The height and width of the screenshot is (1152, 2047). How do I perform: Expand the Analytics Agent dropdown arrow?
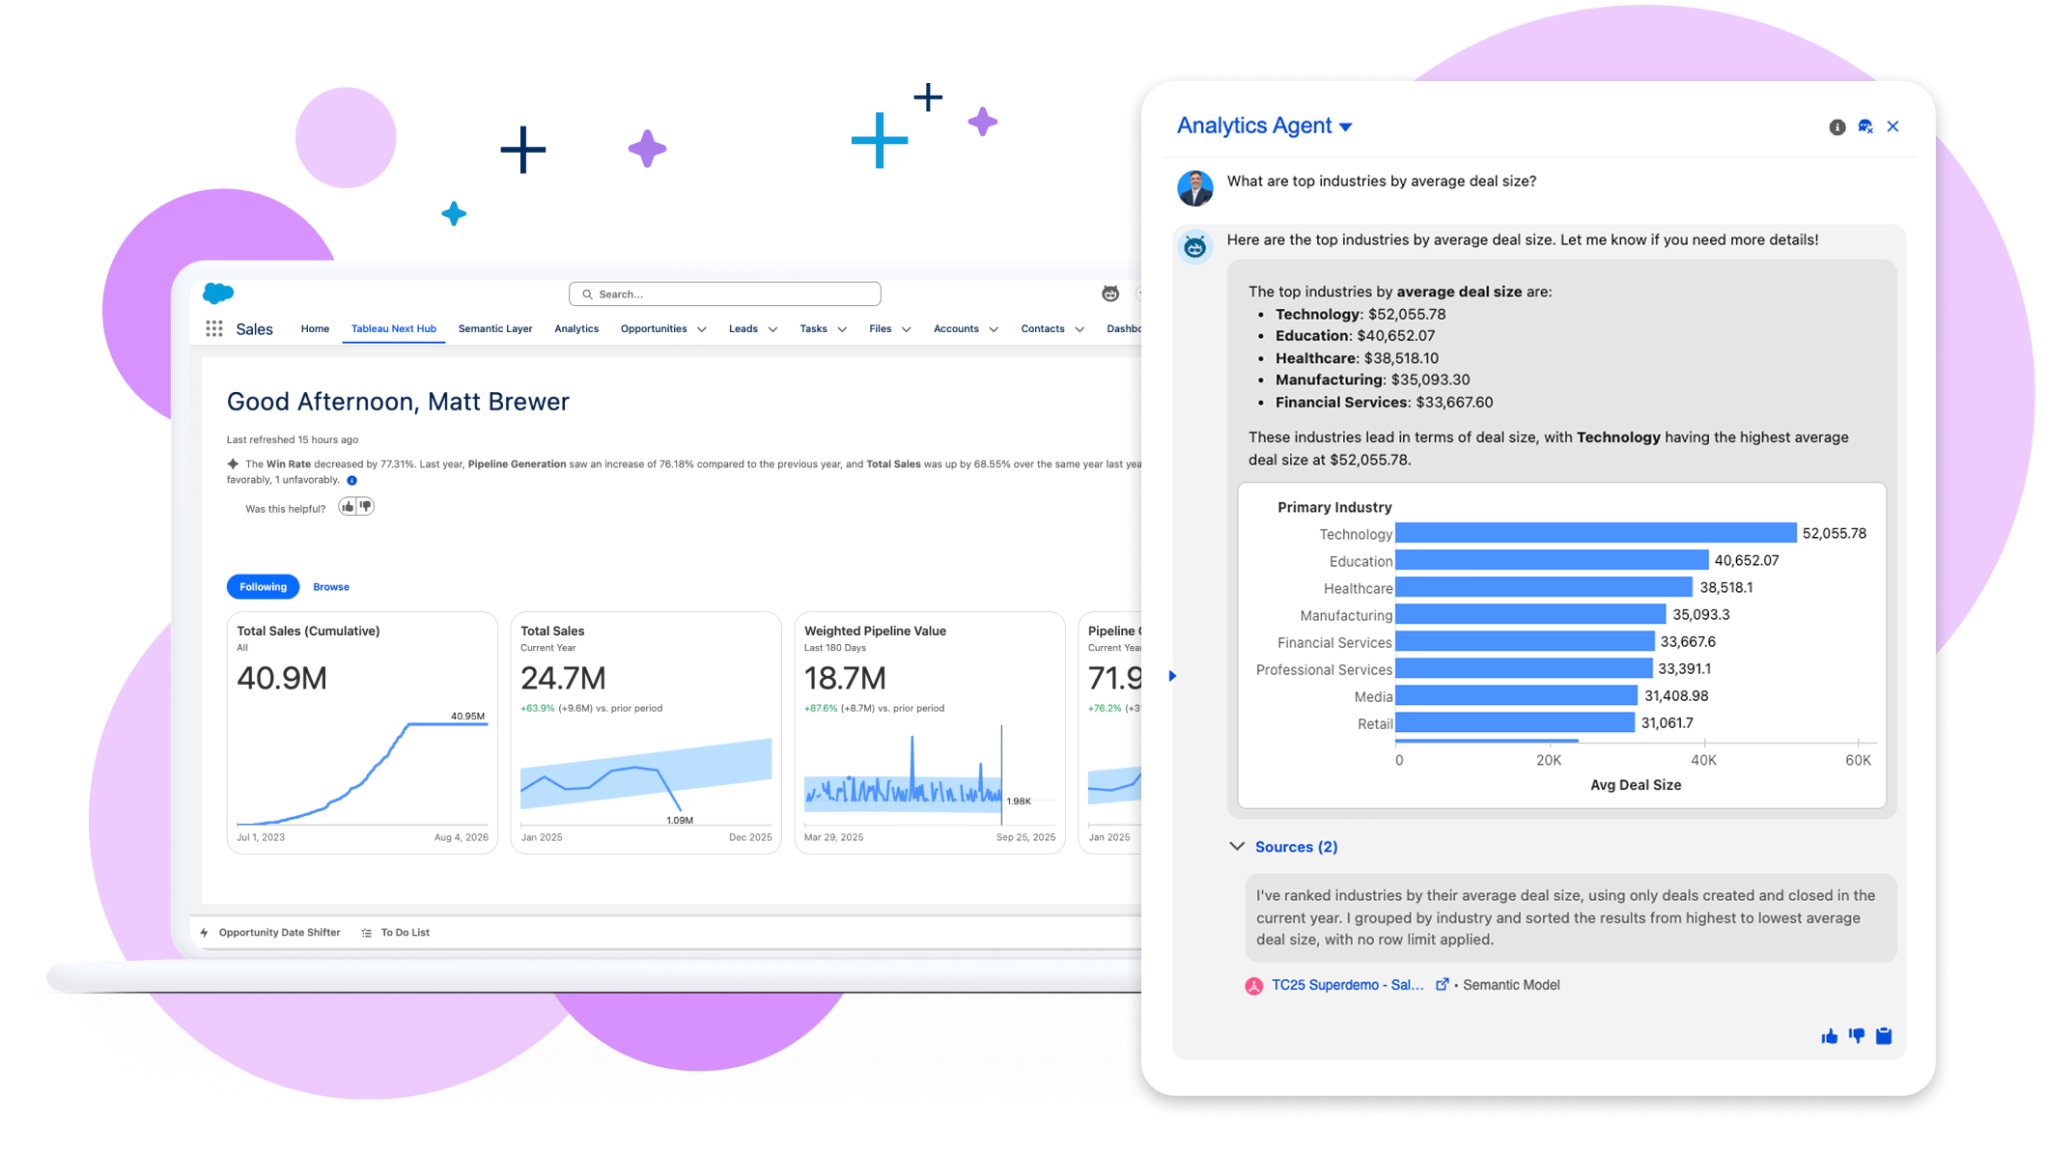tap(1346, 127)
